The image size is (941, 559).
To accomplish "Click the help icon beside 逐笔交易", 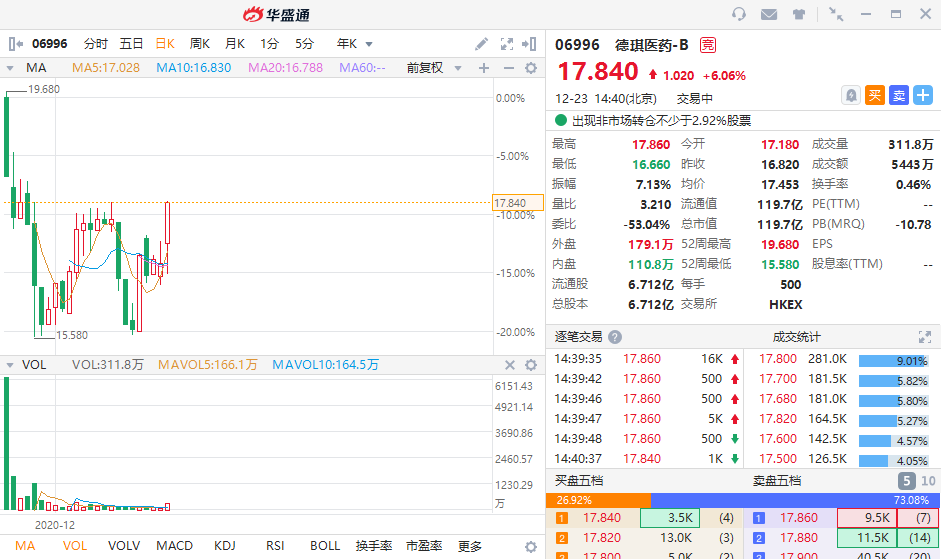I will tap(615, 337).
